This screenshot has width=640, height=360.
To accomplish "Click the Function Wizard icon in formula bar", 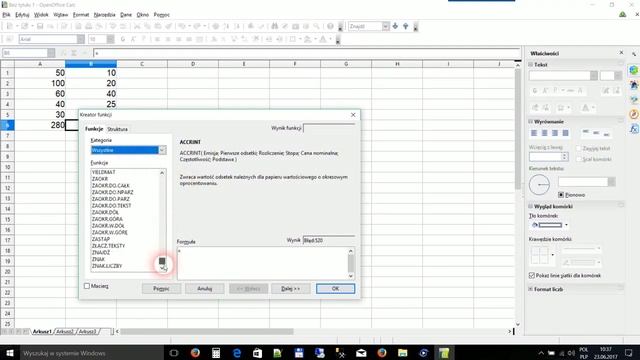I will tap(63, 53).
